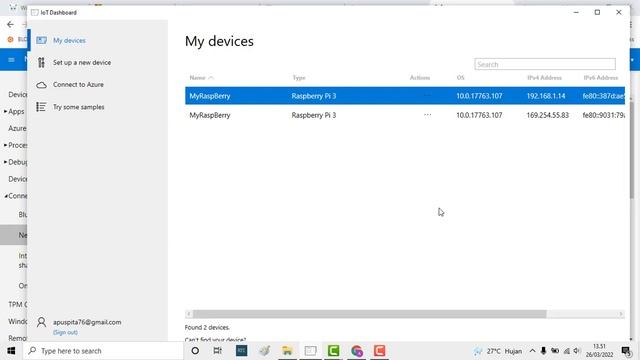
Task: Click the Azure cloud icon
Action: pyautogui.click(x=41, y=85)
